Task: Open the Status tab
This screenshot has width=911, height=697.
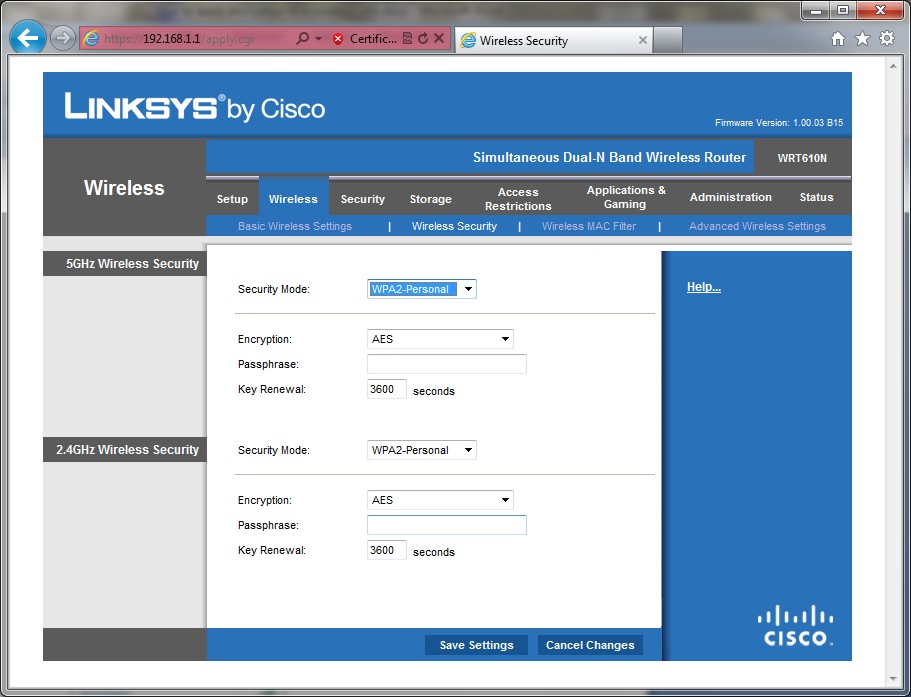Action: pyautogui.click(x=816, y=197)
